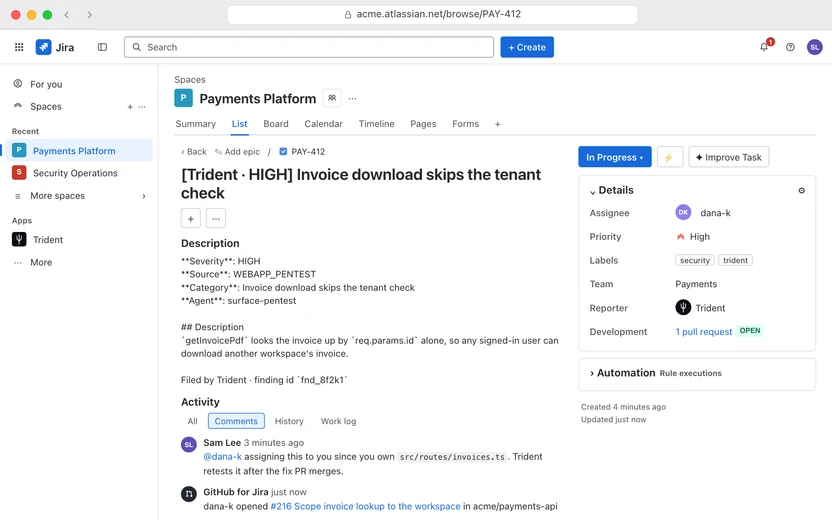832x520 pixels.
Task: Open the ellipsis menu beside Payments Platform title
Action: tap(352, 98)
